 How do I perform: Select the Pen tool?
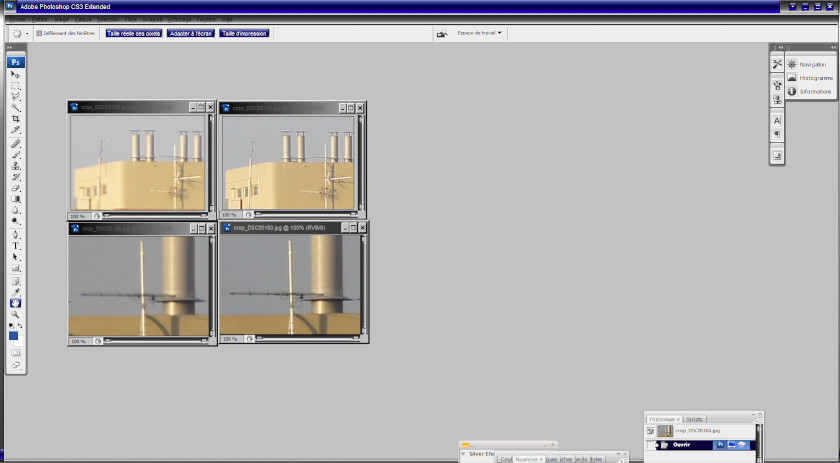[x=16, y=235]
